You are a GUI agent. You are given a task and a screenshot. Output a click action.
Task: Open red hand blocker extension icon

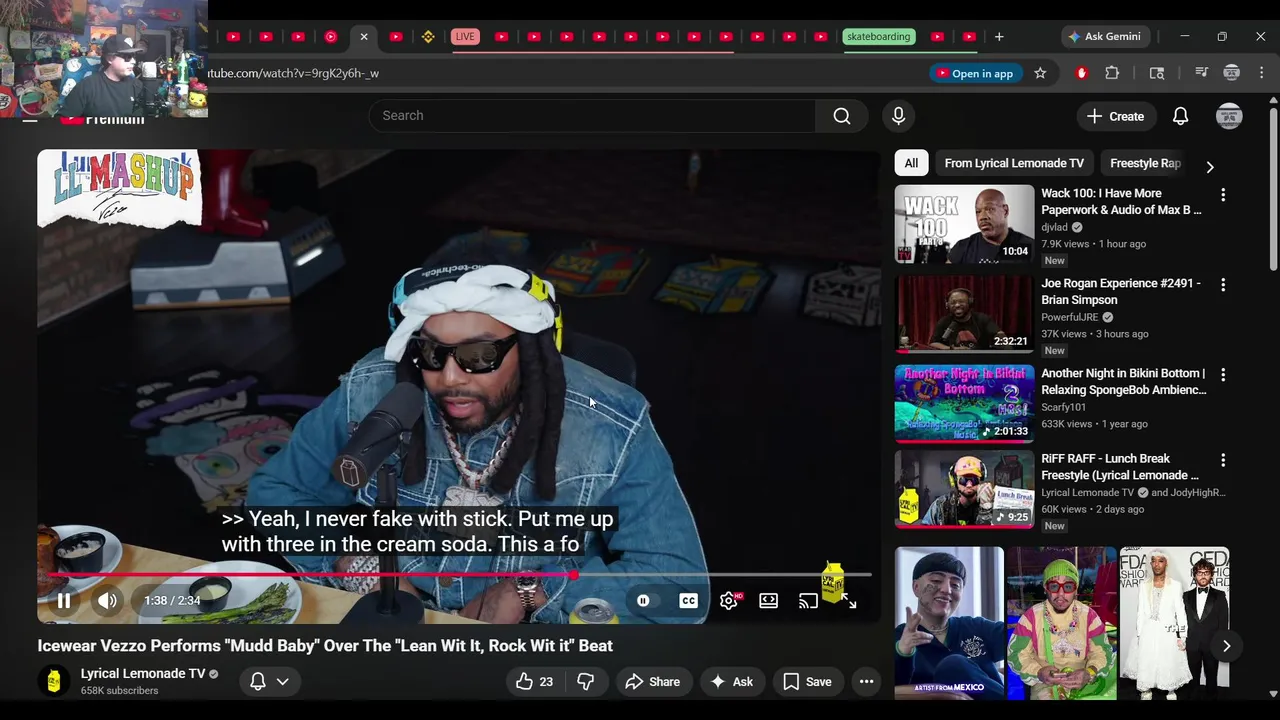click(1081, 73)
